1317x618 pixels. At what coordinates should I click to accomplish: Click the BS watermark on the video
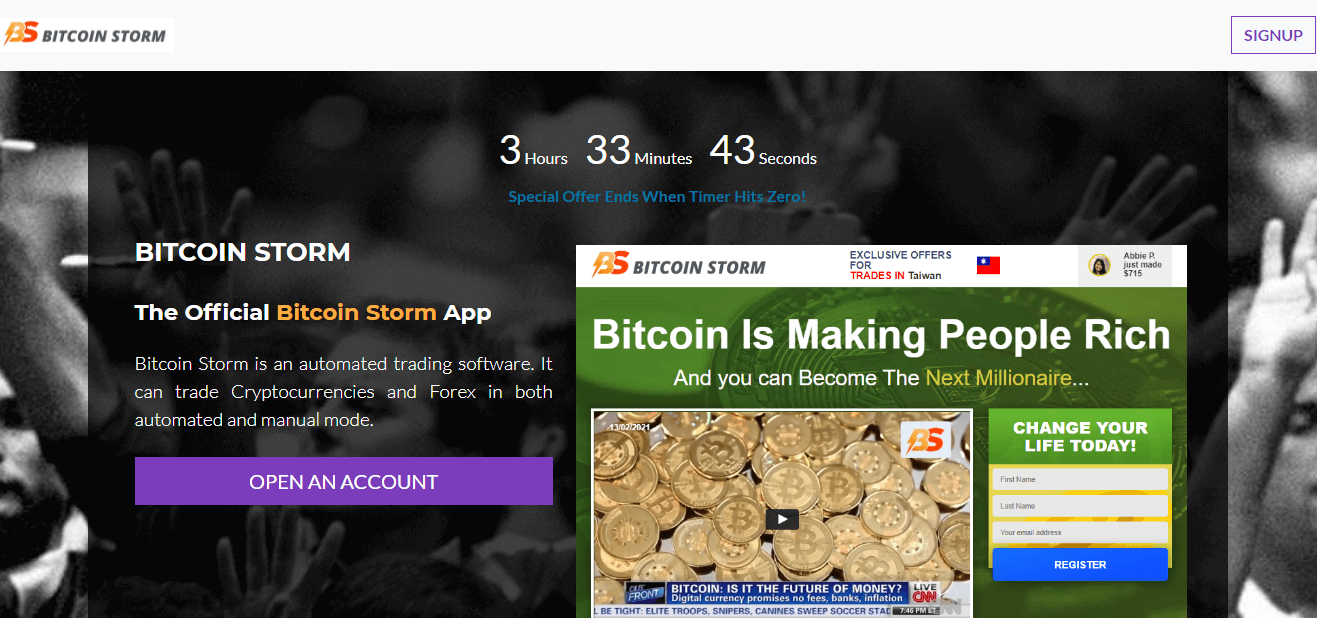click(x=925, y=440)
